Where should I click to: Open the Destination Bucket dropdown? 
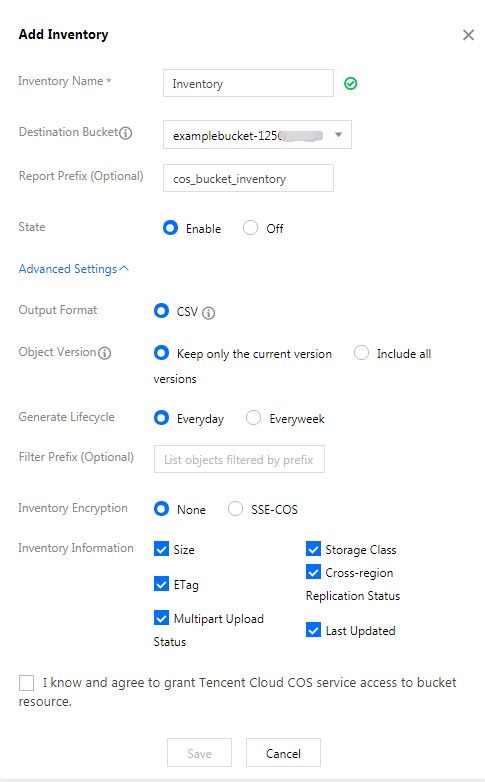(x=257, y=134)
